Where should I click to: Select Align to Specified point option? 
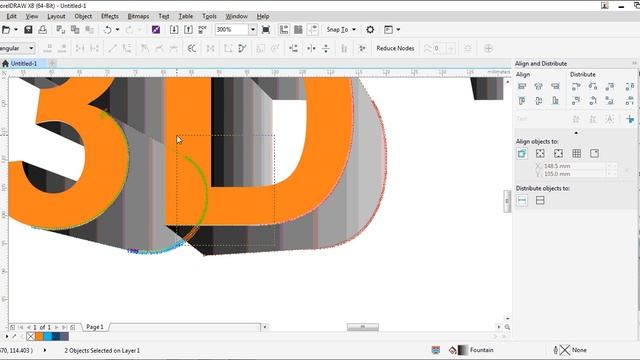click(x=594, y=153)
